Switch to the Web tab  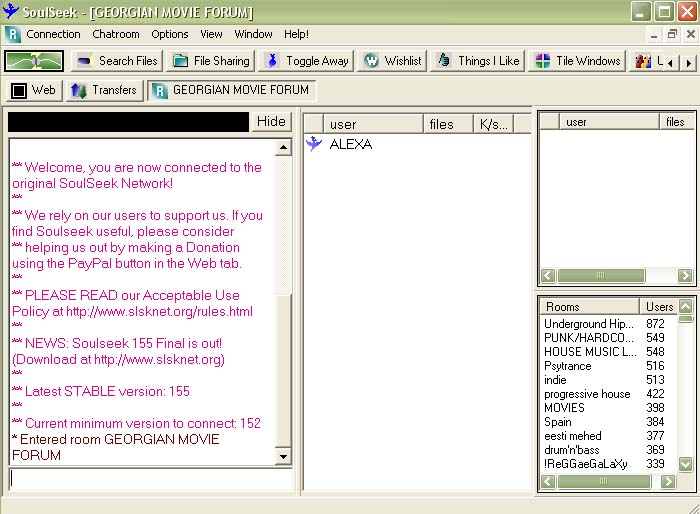tap(34, 91)
